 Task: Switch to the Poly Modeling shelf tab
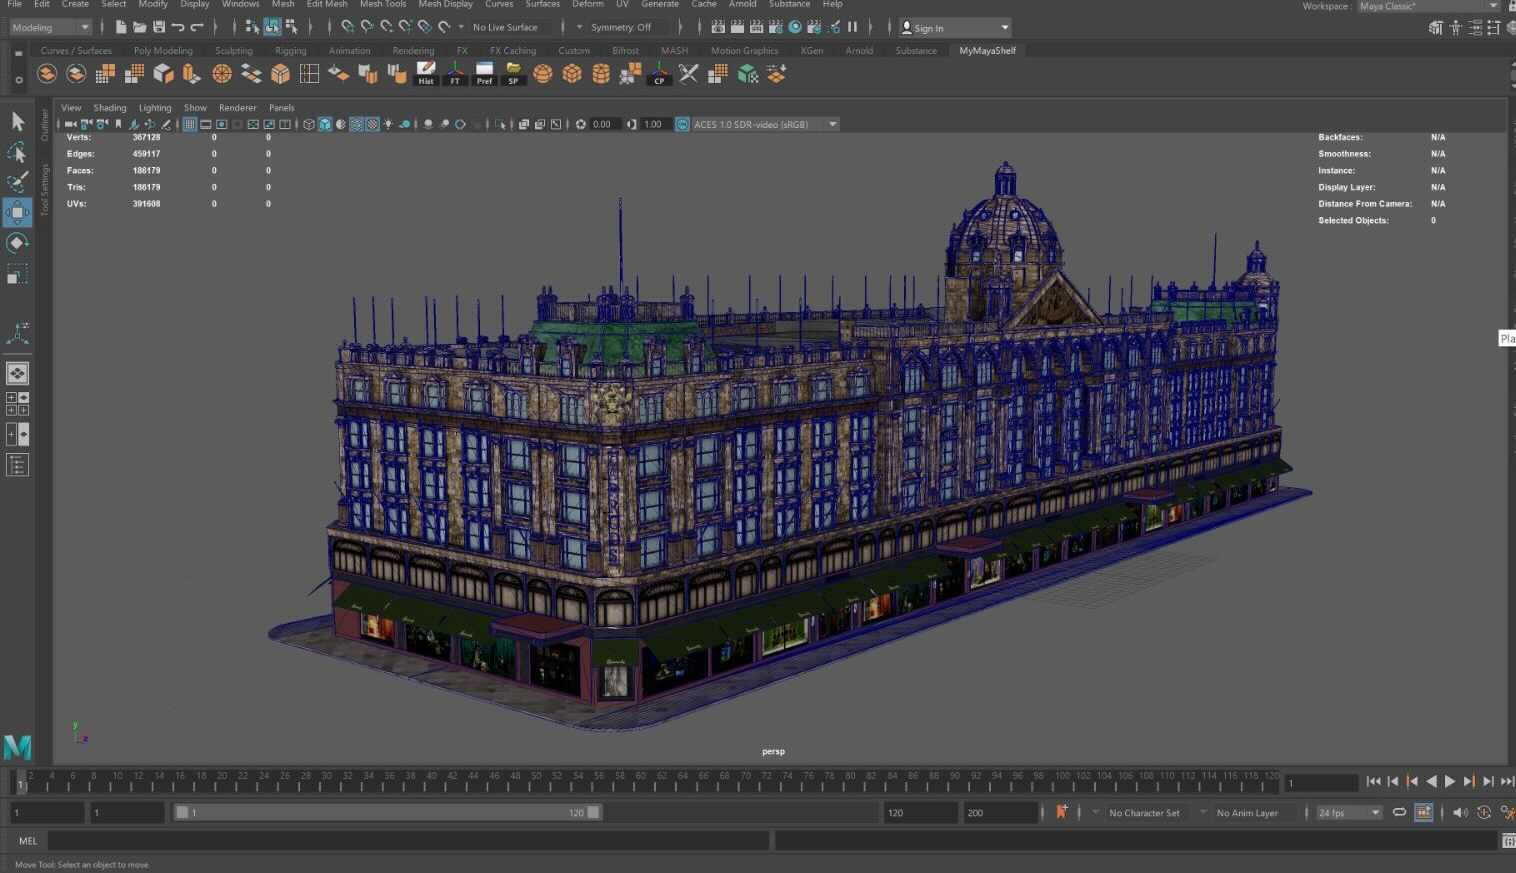click(x=163, y=50)
